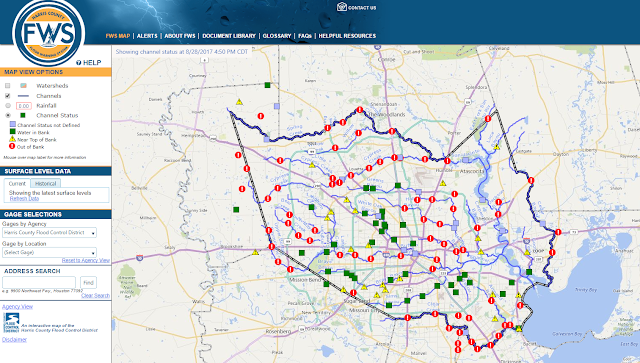This screenshot has width=640, height=363.
Task: Switch to the Current tab
Action: pos(17,183)
